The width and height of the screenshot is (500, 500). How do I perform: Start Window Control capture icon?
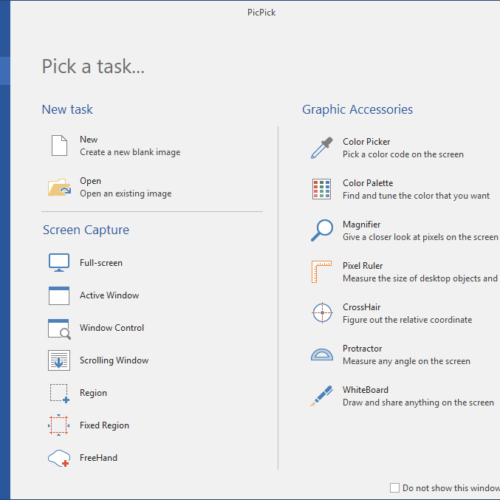coord(59,329)
